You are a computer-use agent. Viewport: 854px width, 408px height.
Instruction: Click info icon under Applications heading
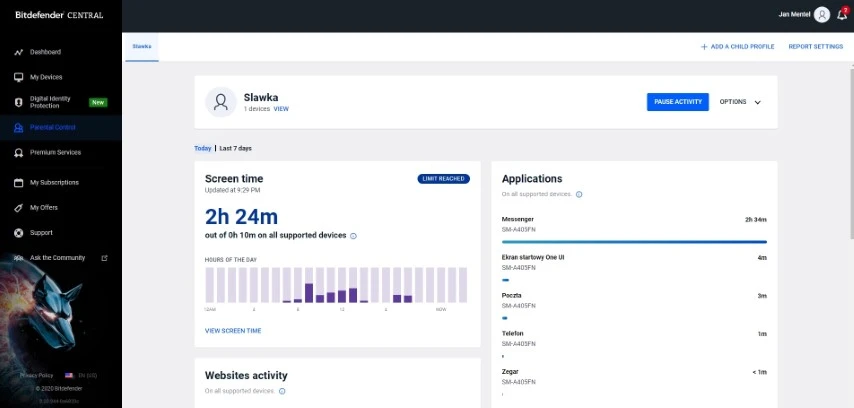point(579,194)
